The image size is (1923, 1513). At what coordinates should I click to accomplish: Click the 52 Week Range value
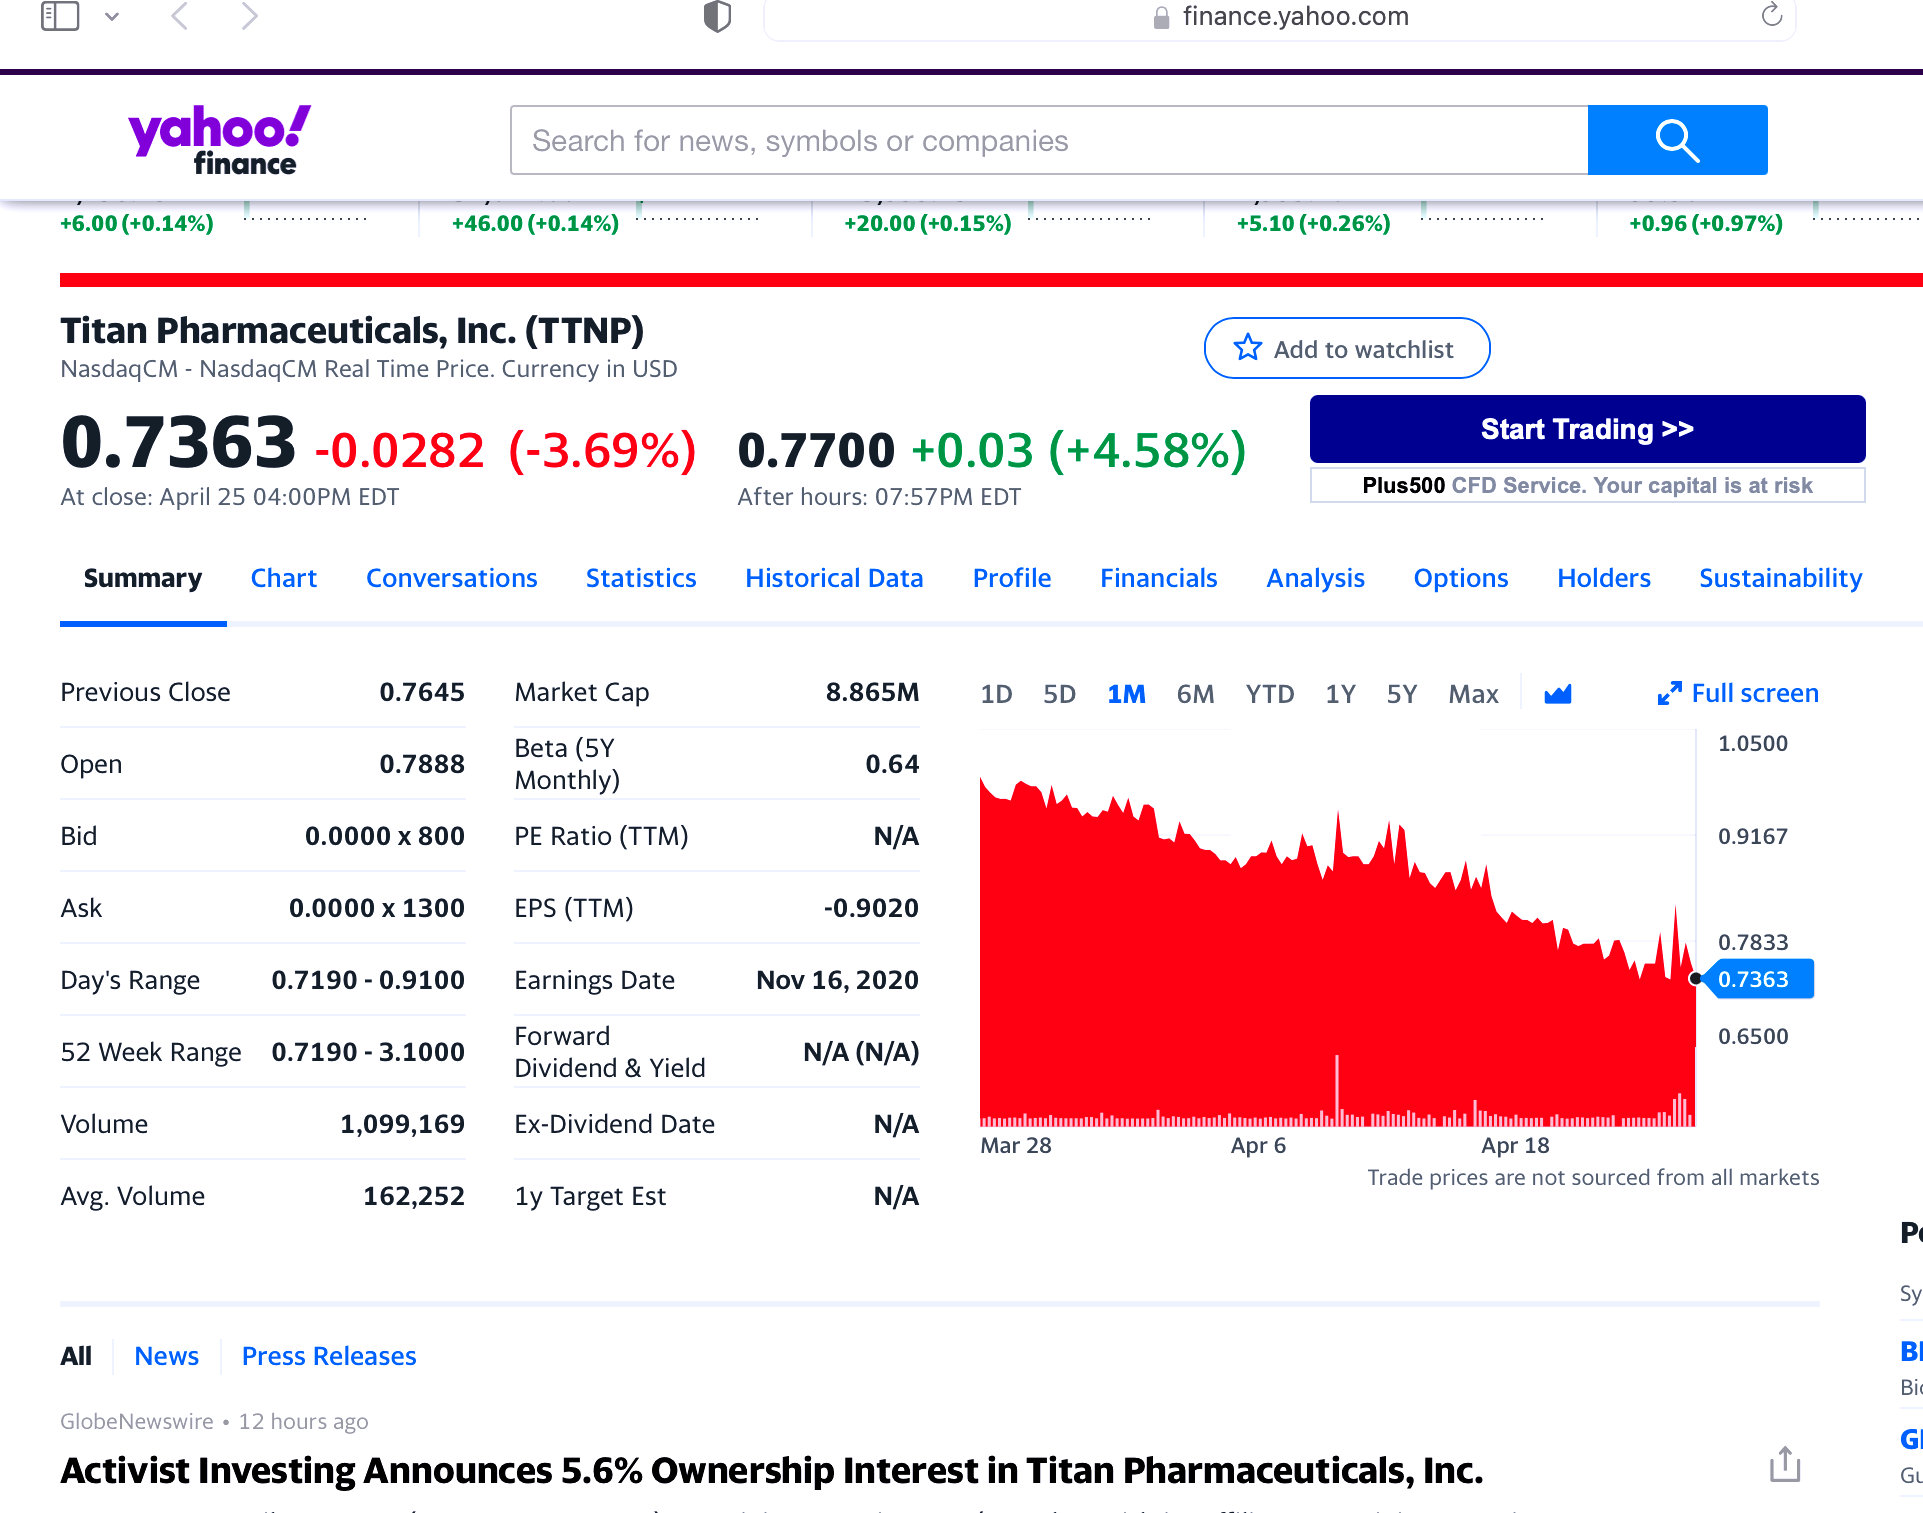point(368,1053)
